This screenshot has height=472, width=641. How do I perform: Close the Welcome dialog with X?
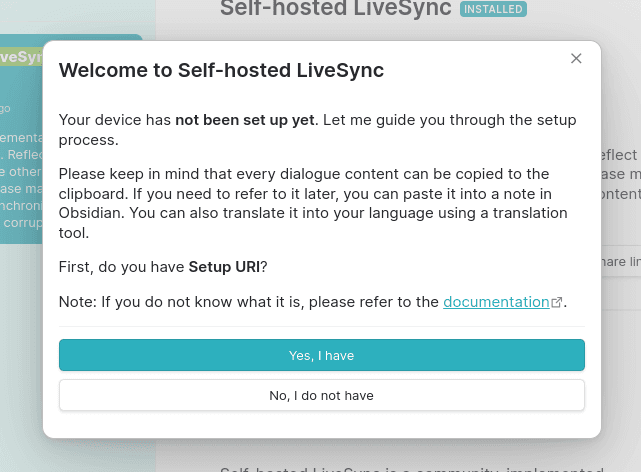pos(576,58)
